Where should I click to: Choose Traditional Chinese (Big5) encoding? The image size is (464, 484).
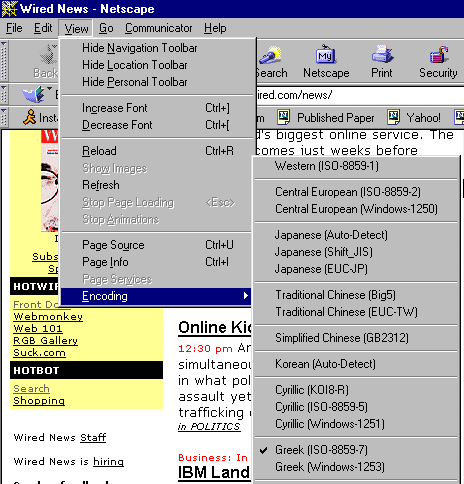356,295
